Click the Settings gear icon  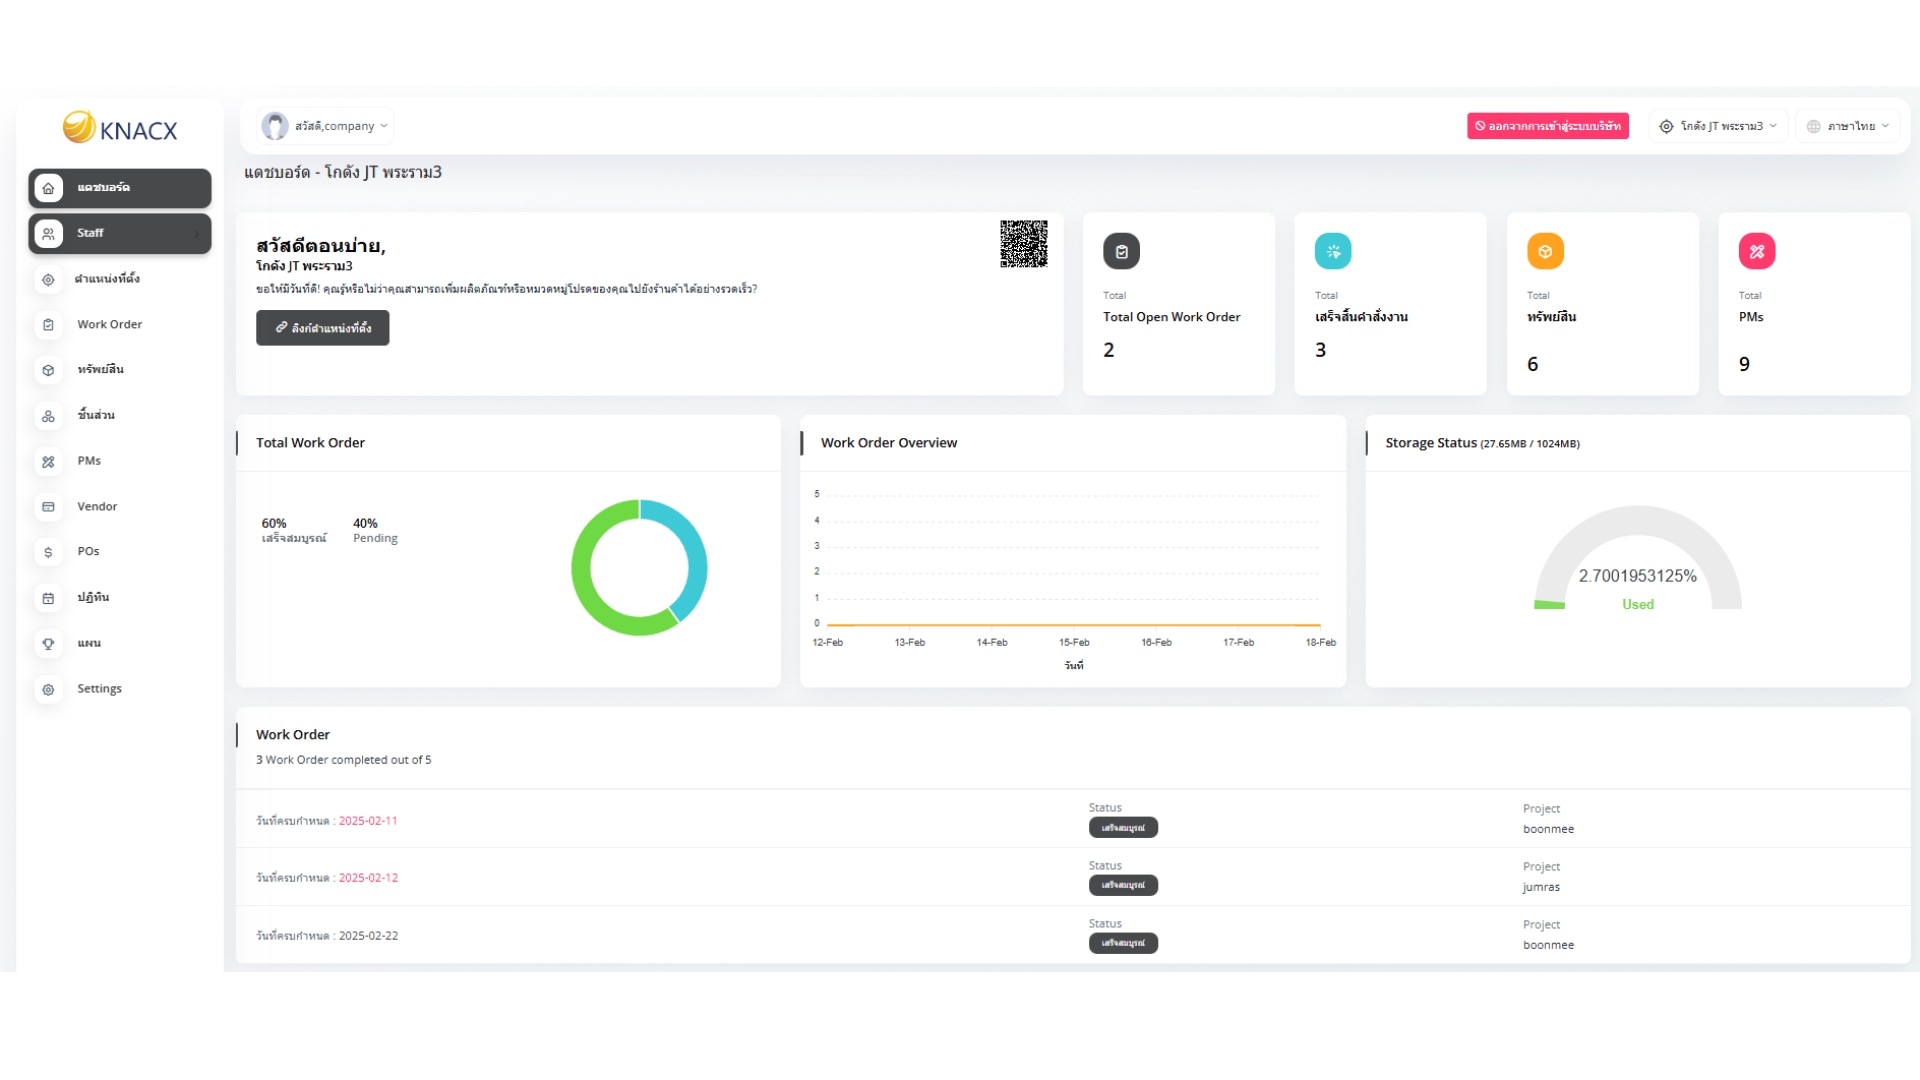click(x=48, y=689)
